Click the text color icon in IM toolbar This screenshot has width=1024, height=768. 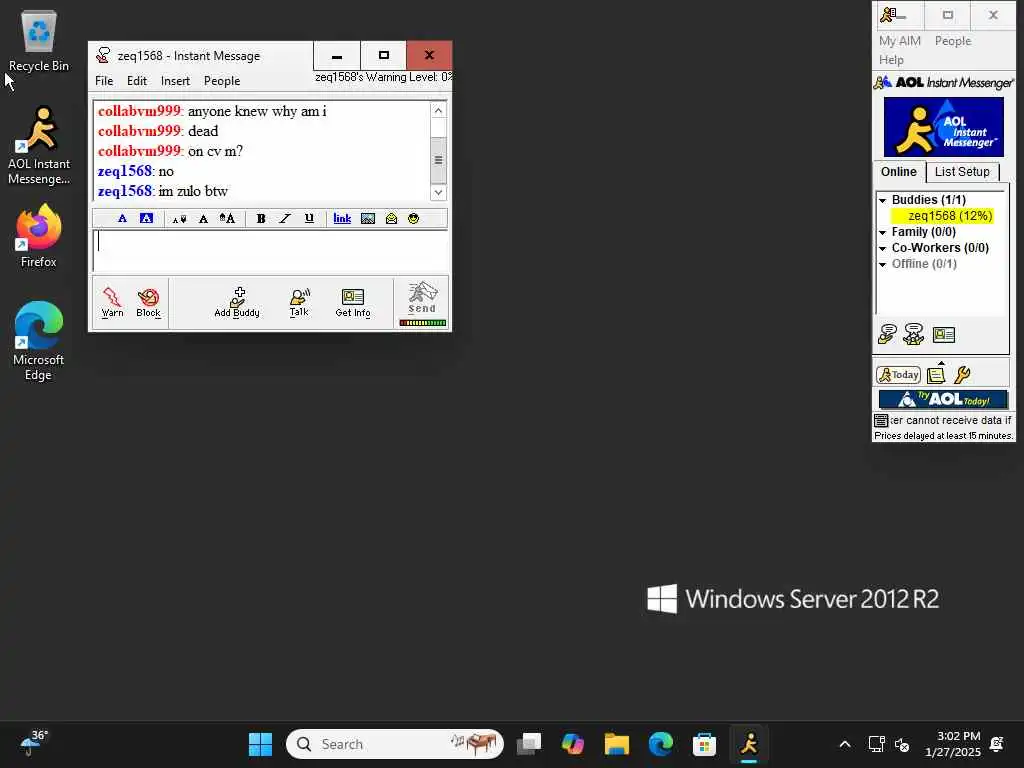tap(122, 219)
